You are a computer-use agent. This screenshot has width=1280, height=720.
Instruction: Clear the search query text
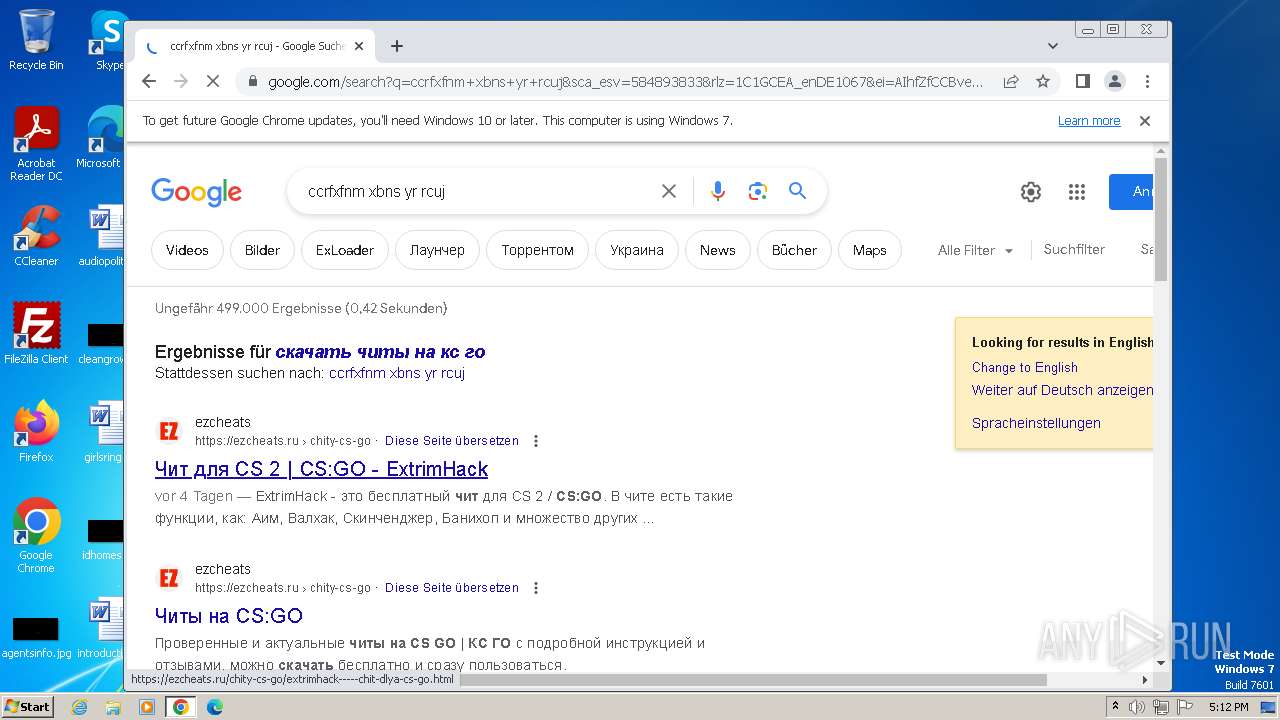pyautogui.click(x=669, y=191)
